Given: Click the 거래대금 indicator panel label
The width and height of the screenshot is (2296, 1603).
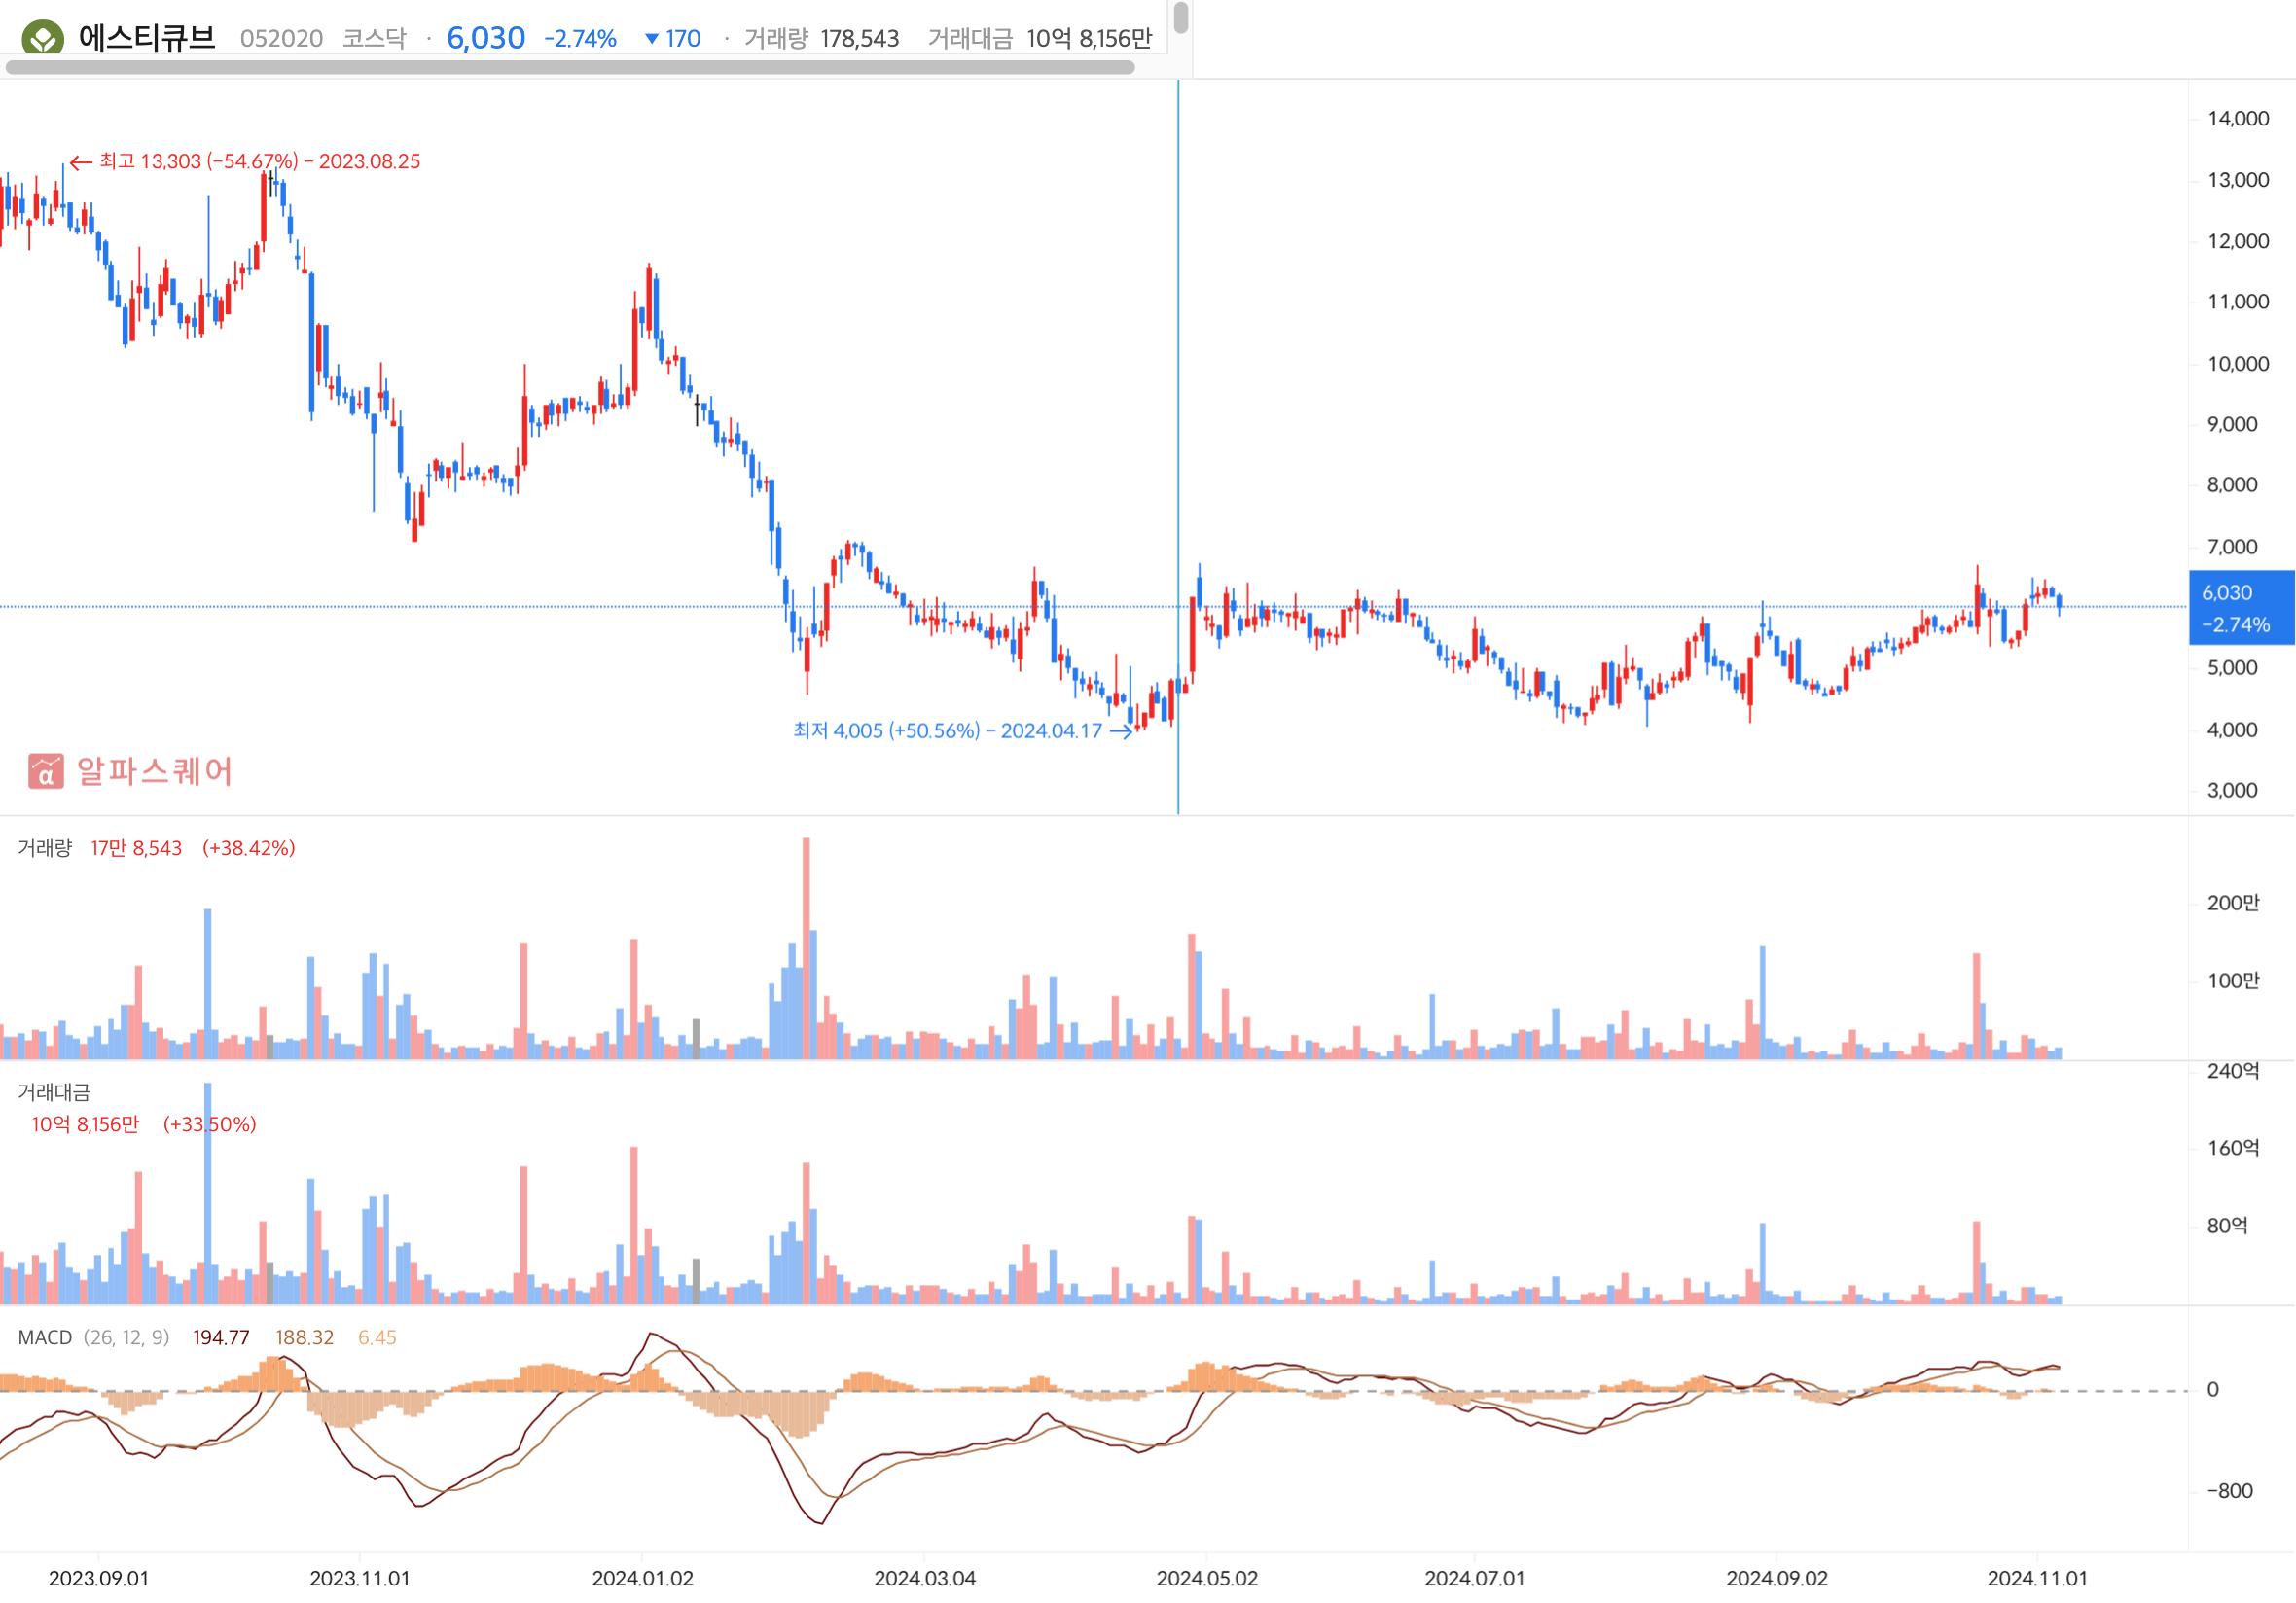Looking at the screenshot, I should point(54,1093).
